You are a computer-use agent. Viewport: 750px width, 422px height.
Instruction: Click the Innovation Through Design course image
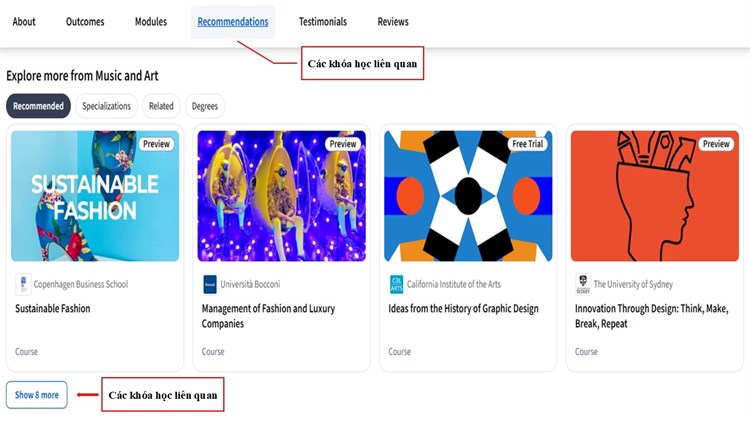click(654, 196)
